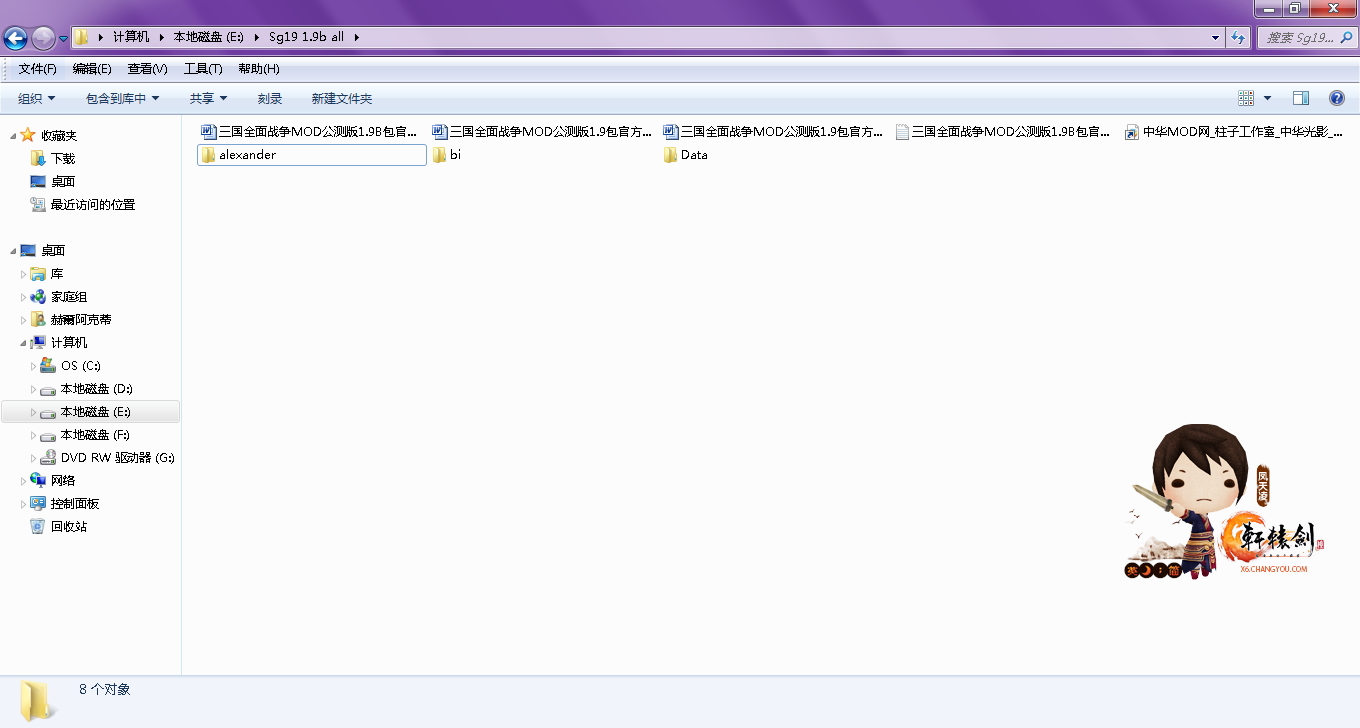Expand the 库 (Libraries) tree node arrow
Image resolution: width=1360 pixels, height=728 pixels.
click(x=24, y=274)
